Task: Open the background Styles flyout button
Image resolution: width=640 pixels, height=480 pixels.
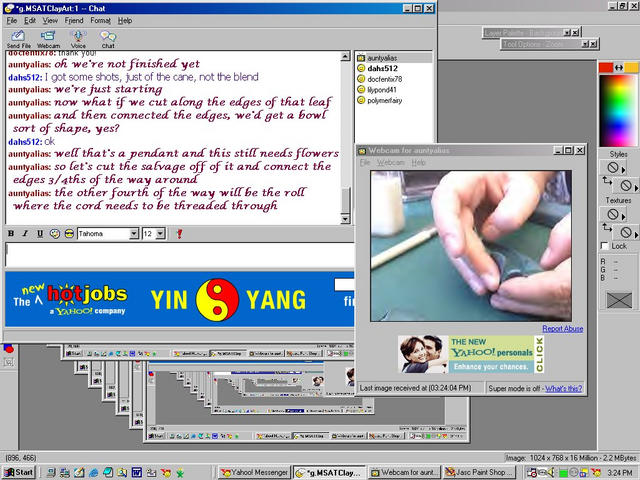Action: click(x=626, y=186)
